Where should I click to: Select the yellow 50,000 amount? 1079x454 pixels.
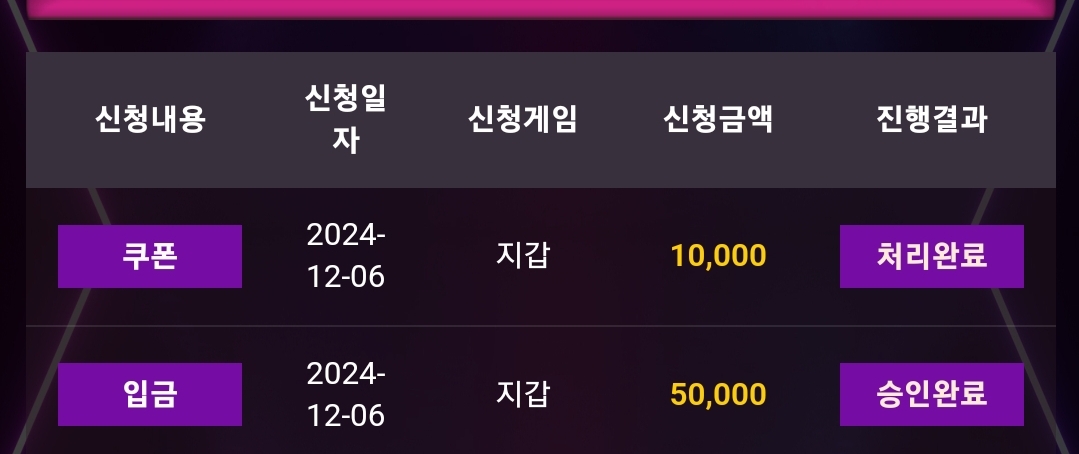718,394
